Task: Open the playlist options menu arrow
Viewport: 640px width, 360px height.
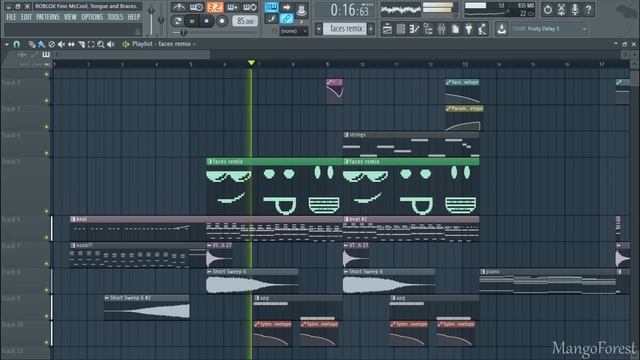Action: coord(7,44)
